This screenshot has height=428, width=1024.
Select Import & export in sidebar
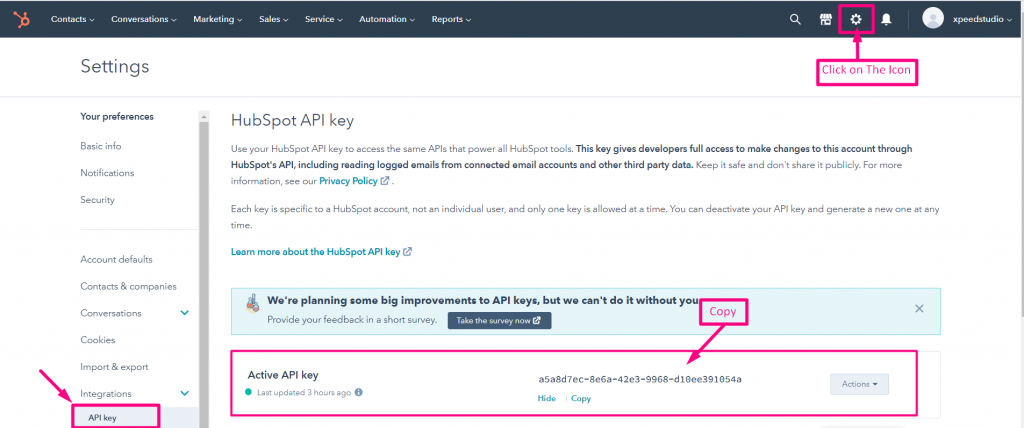tap(114, 367)
